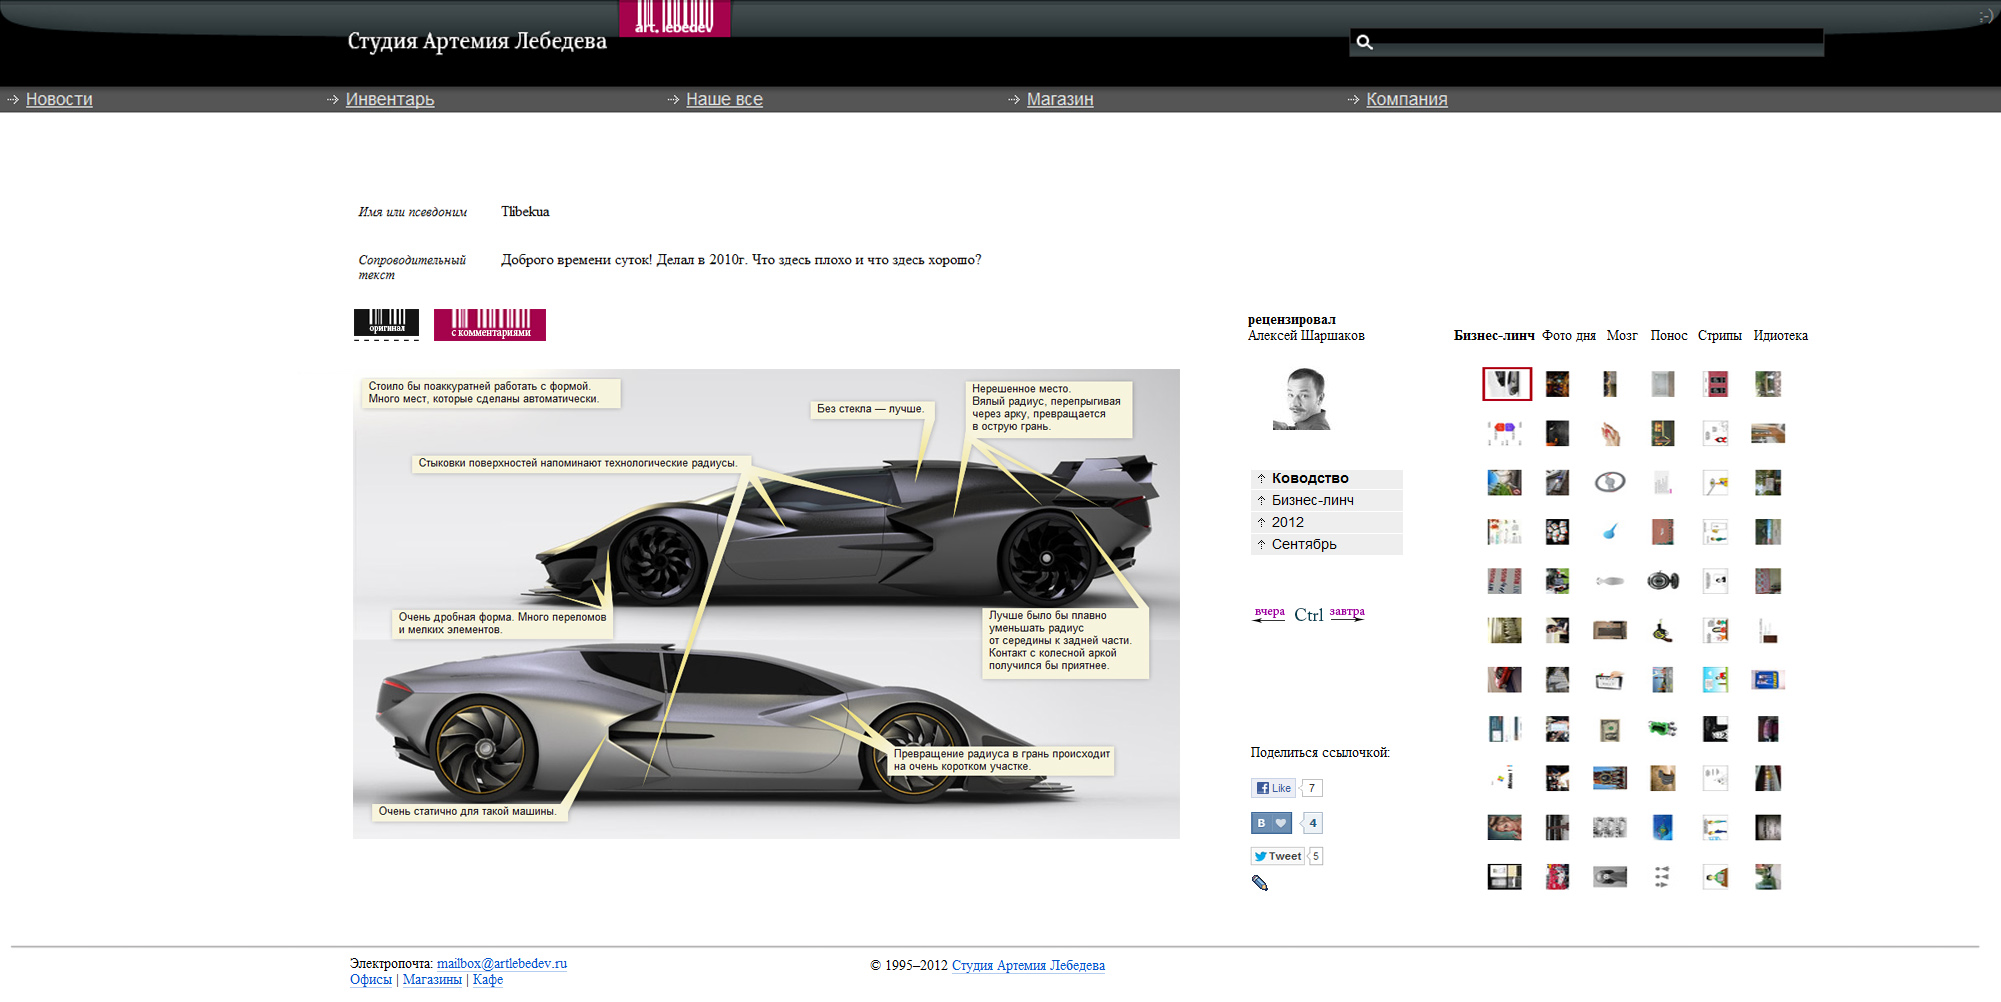This screenshot has width=2001, height=1002.
Task: Click the Facebook Like button
Action: click(x=1273, y=788)
